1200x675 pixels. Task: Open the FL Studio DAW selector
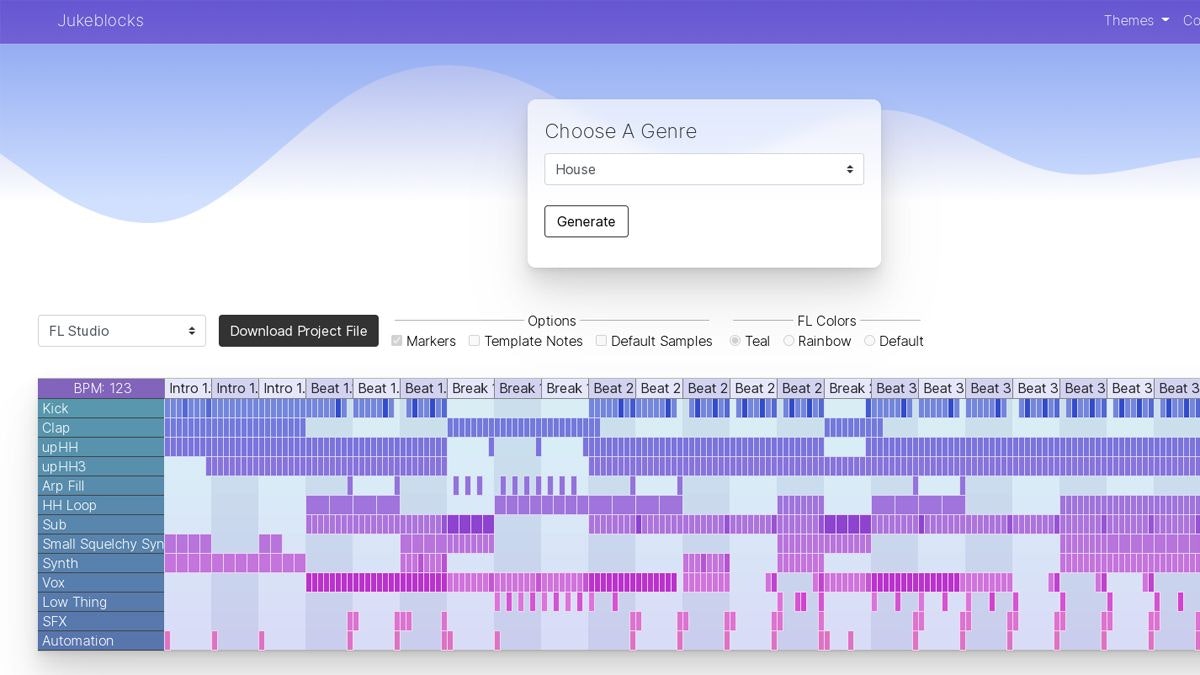click(122, 331)
